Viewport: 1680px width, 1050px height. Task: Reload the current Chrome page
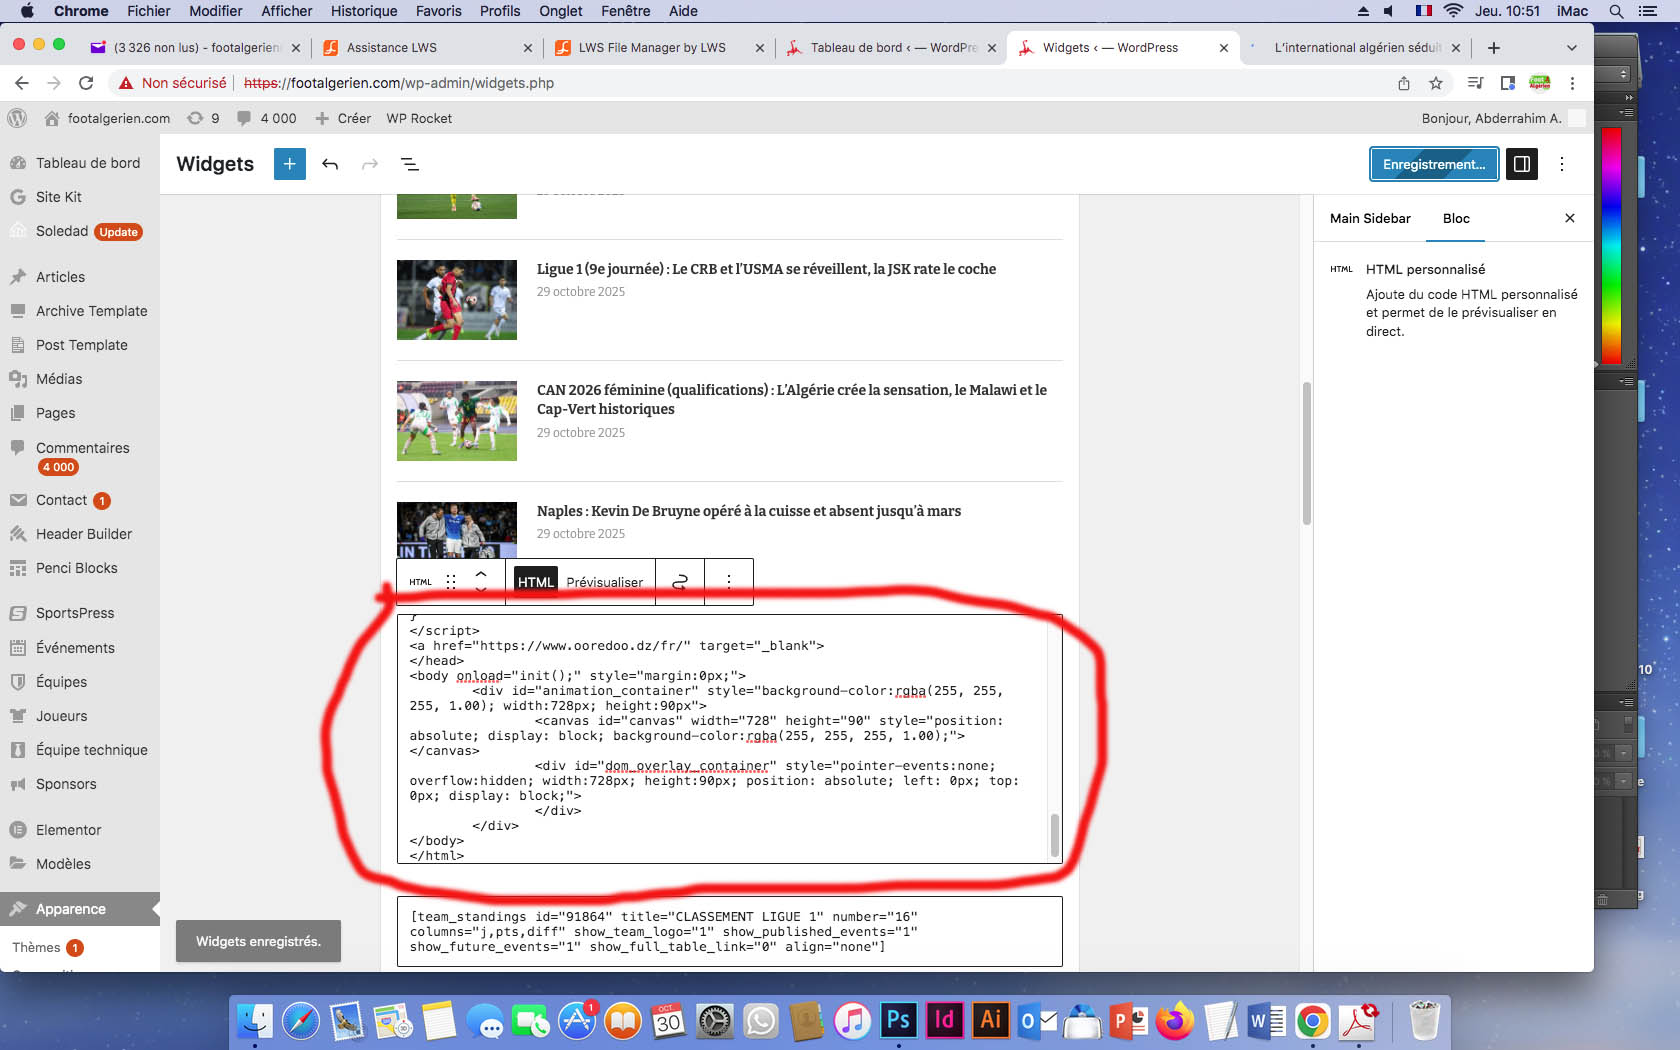[86, 83]
